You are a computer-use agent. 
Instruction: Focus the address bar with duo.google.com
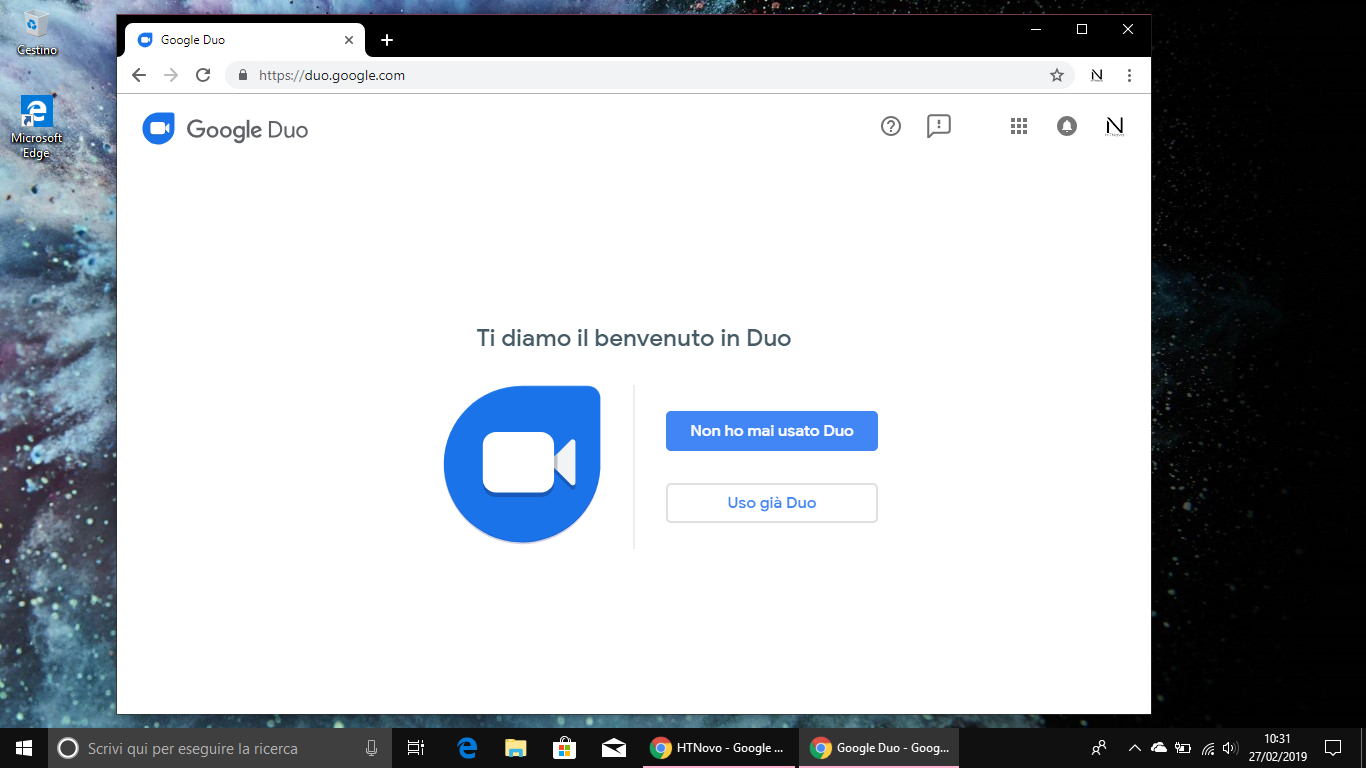[650, 75]
